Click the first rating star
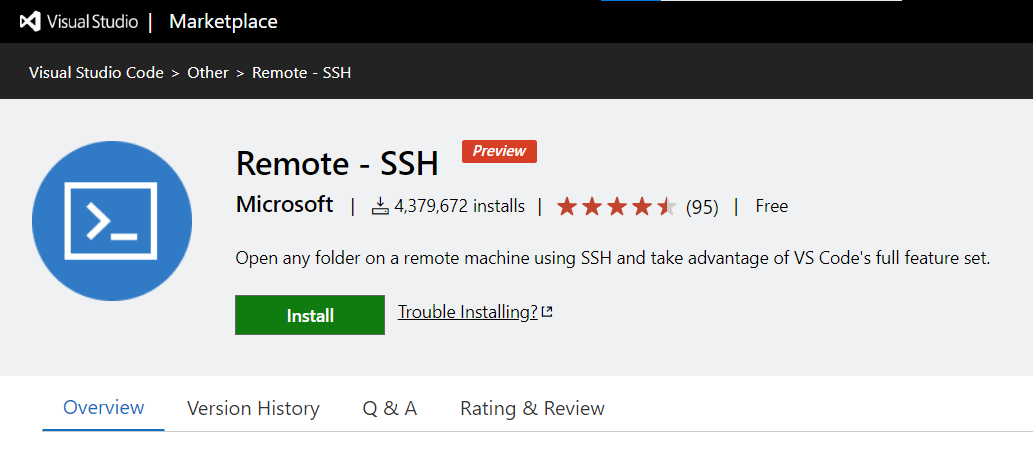 [567, 207]
